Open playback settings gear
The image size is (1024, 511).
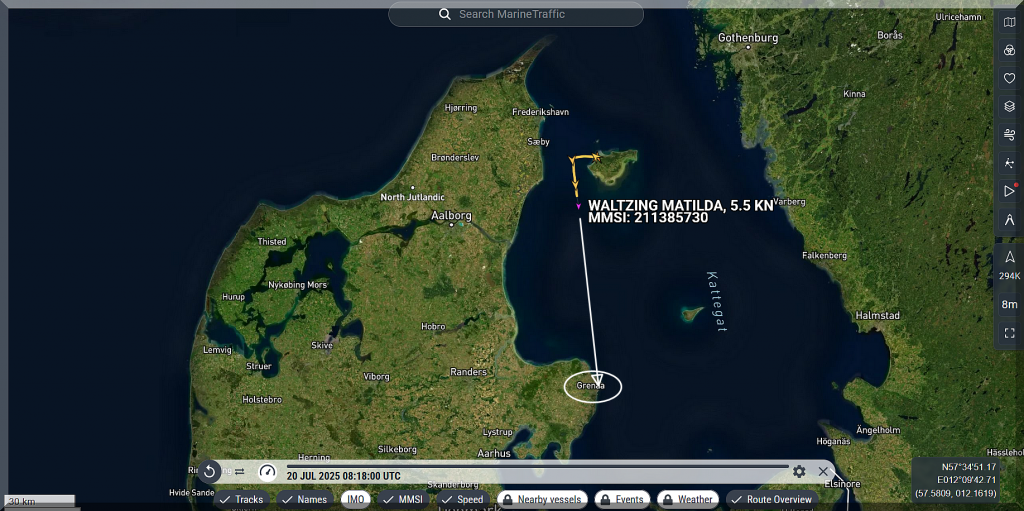(799, 471)
